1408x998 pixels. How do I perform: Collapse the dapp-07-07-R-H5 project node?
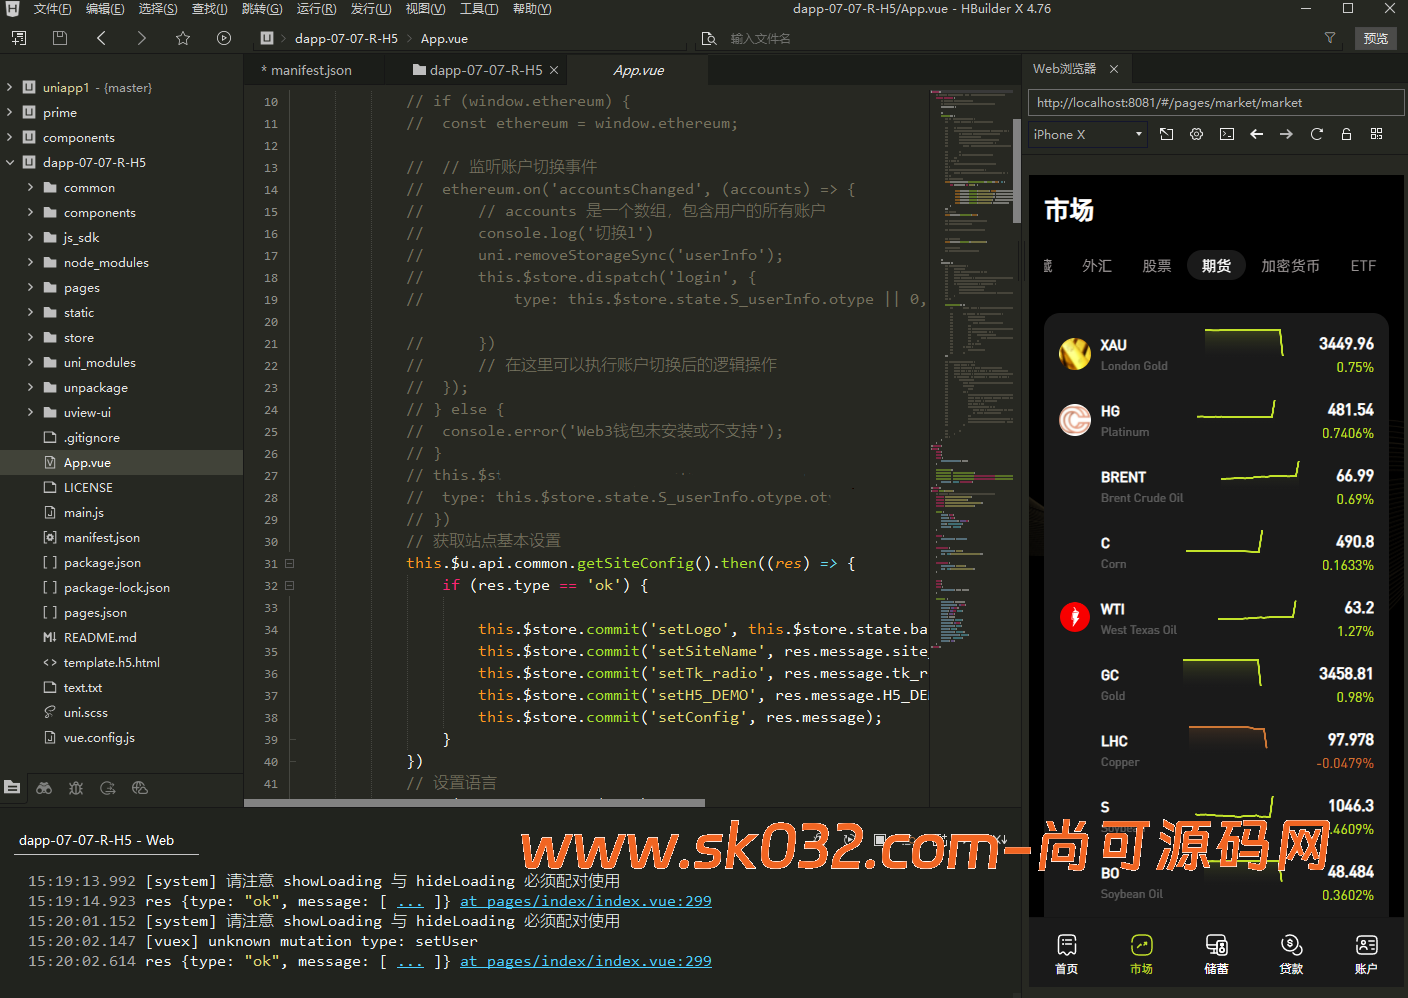click(x=10, y=162)
